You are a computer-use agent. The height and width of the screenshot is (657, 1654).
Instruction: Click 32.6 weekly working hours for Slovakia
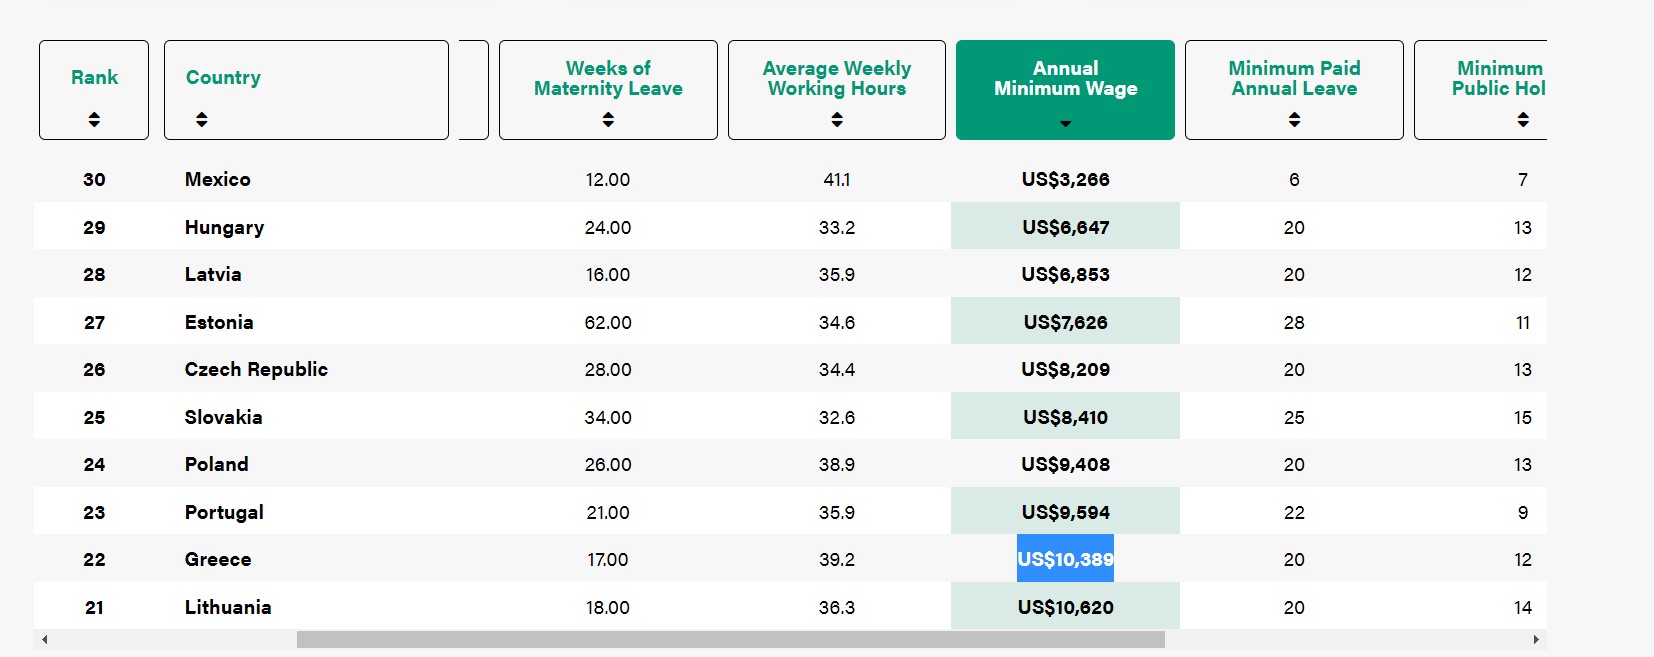837,417
